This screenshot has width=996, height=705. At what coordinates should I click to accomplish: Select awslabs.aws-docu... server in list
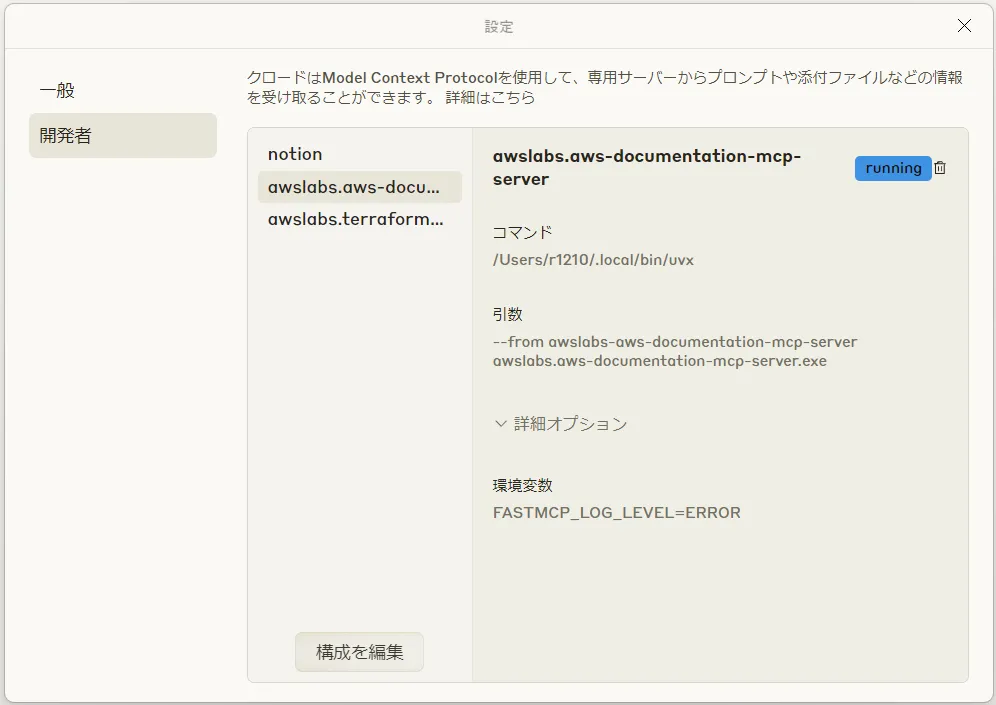pos(360,187)
